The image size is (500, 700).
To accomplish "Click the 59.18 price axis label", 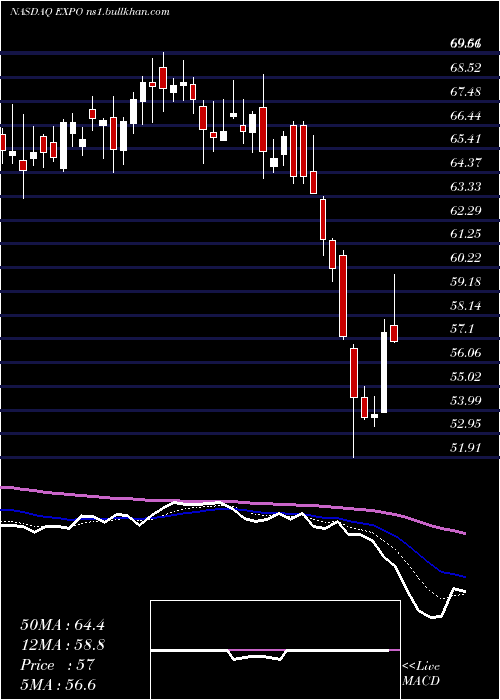I will (x=466, y=282).
